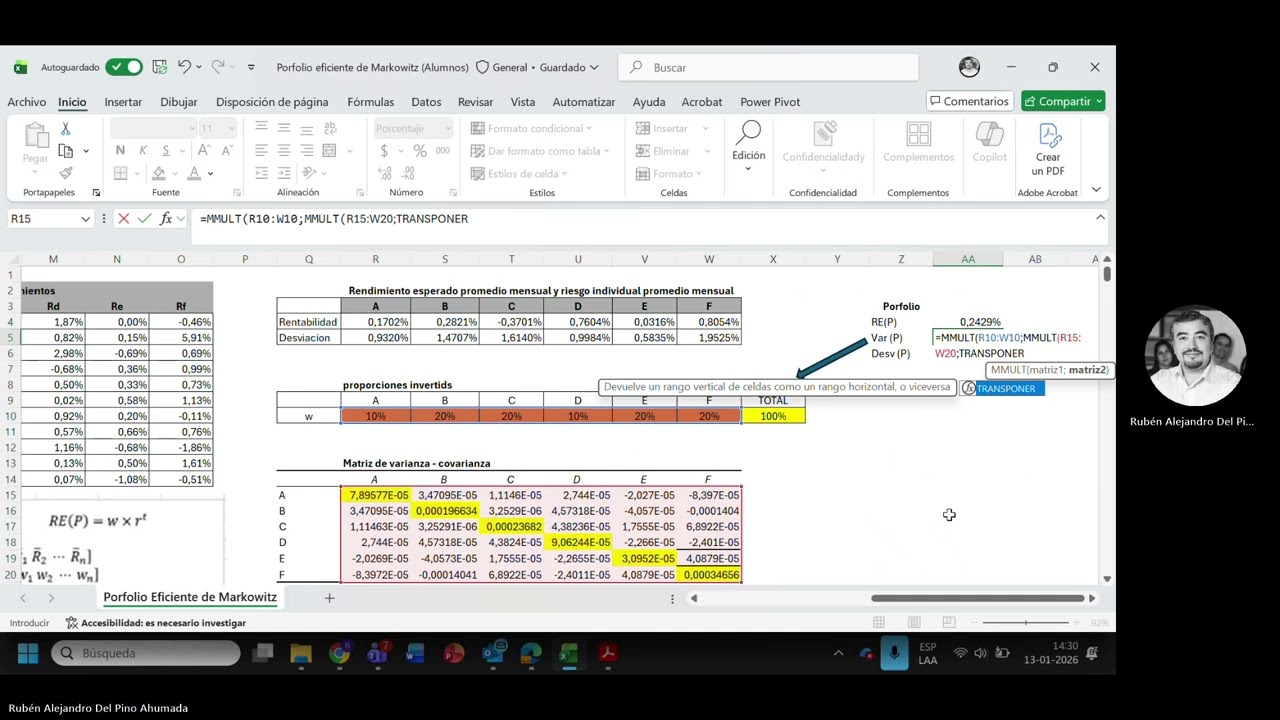The image size is (1280, 720).
Task: Open Windows Start menu
Action: (28, 653)
